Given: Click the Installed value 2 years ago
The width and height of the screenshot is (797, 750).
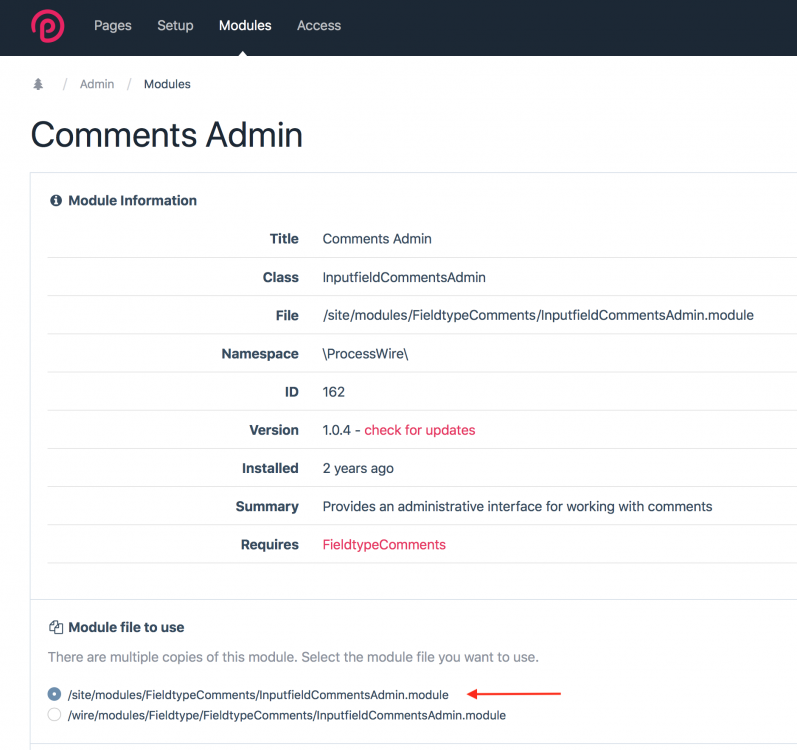Looking at the screenshot, I should [x=358, y=468].
